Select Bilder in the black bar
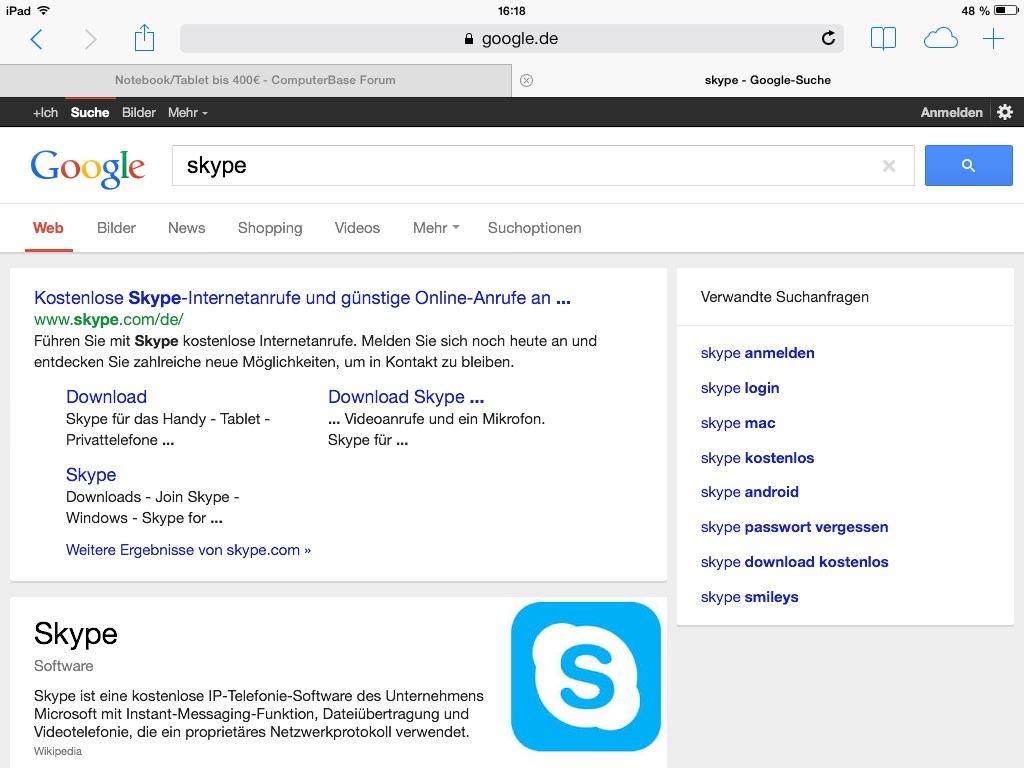 point(138,112)
